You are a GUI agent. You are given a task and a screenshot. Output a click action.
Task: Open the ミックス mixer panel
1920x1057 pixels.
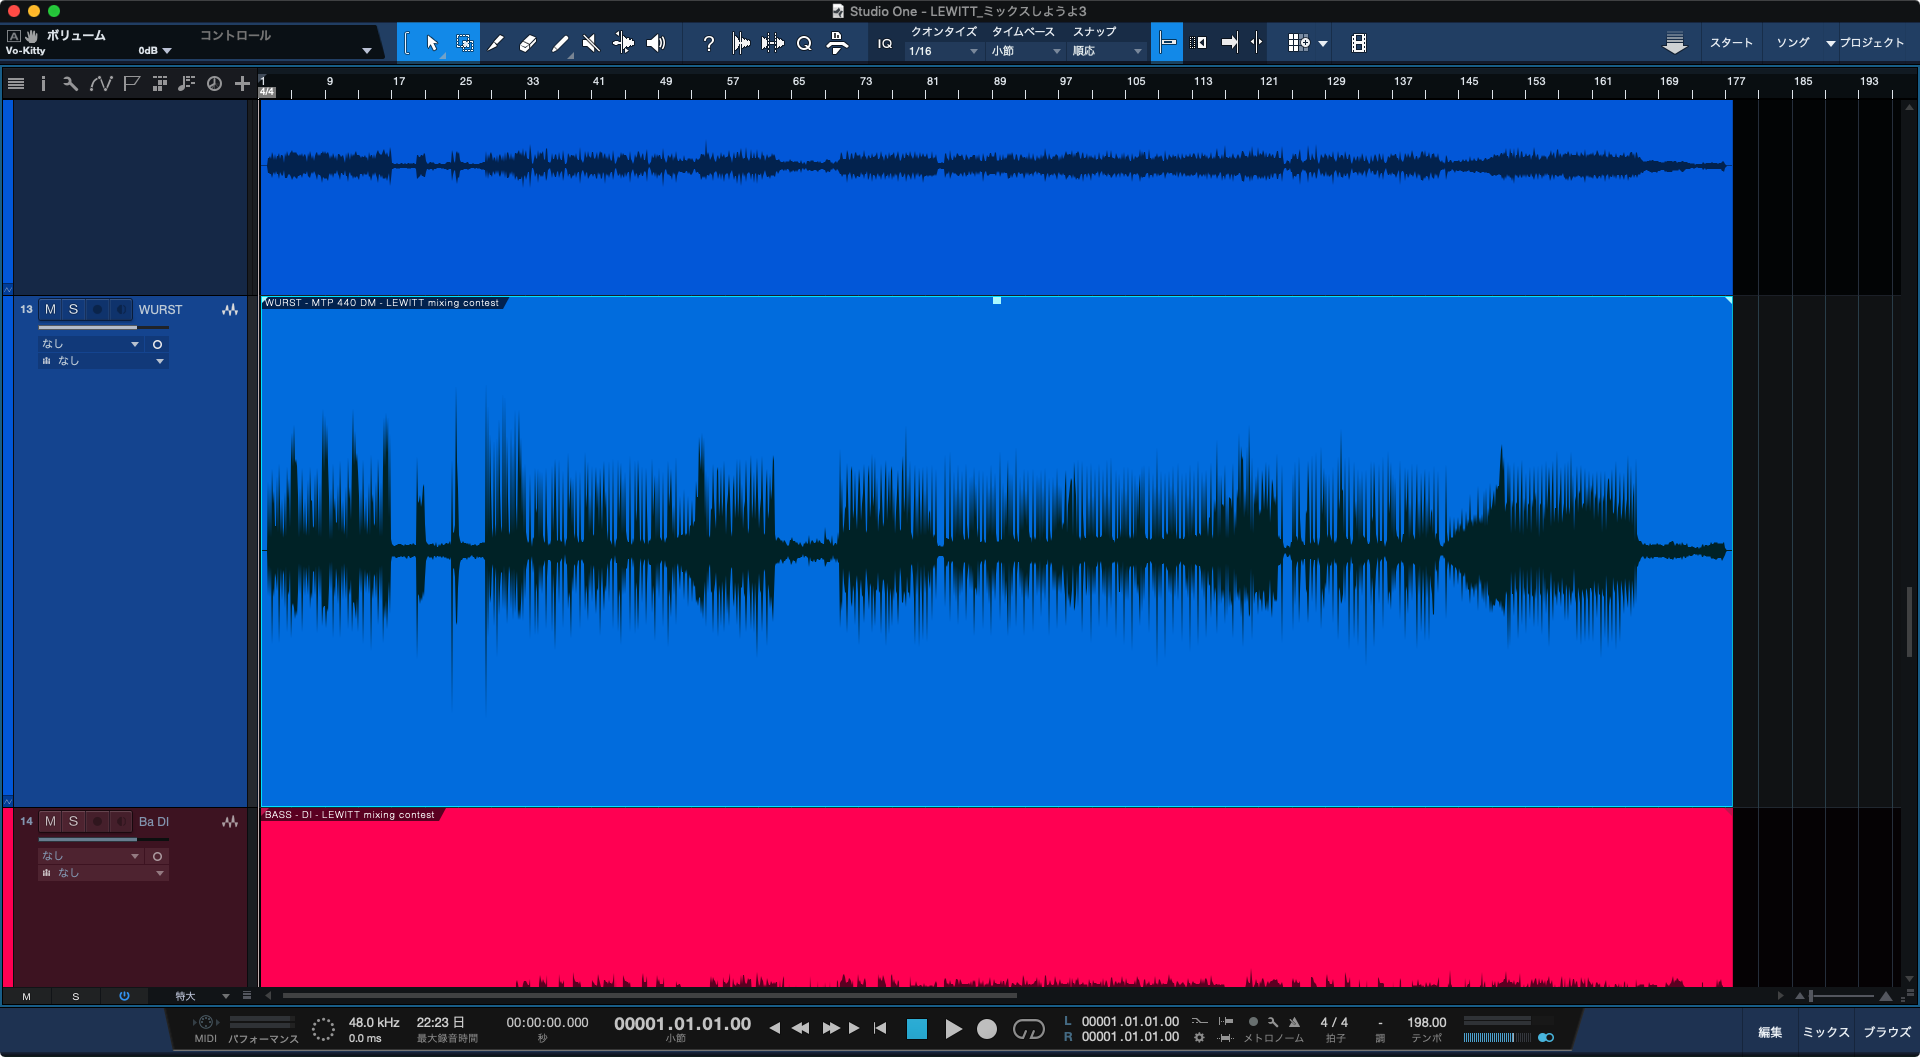coord(1826,1032)
